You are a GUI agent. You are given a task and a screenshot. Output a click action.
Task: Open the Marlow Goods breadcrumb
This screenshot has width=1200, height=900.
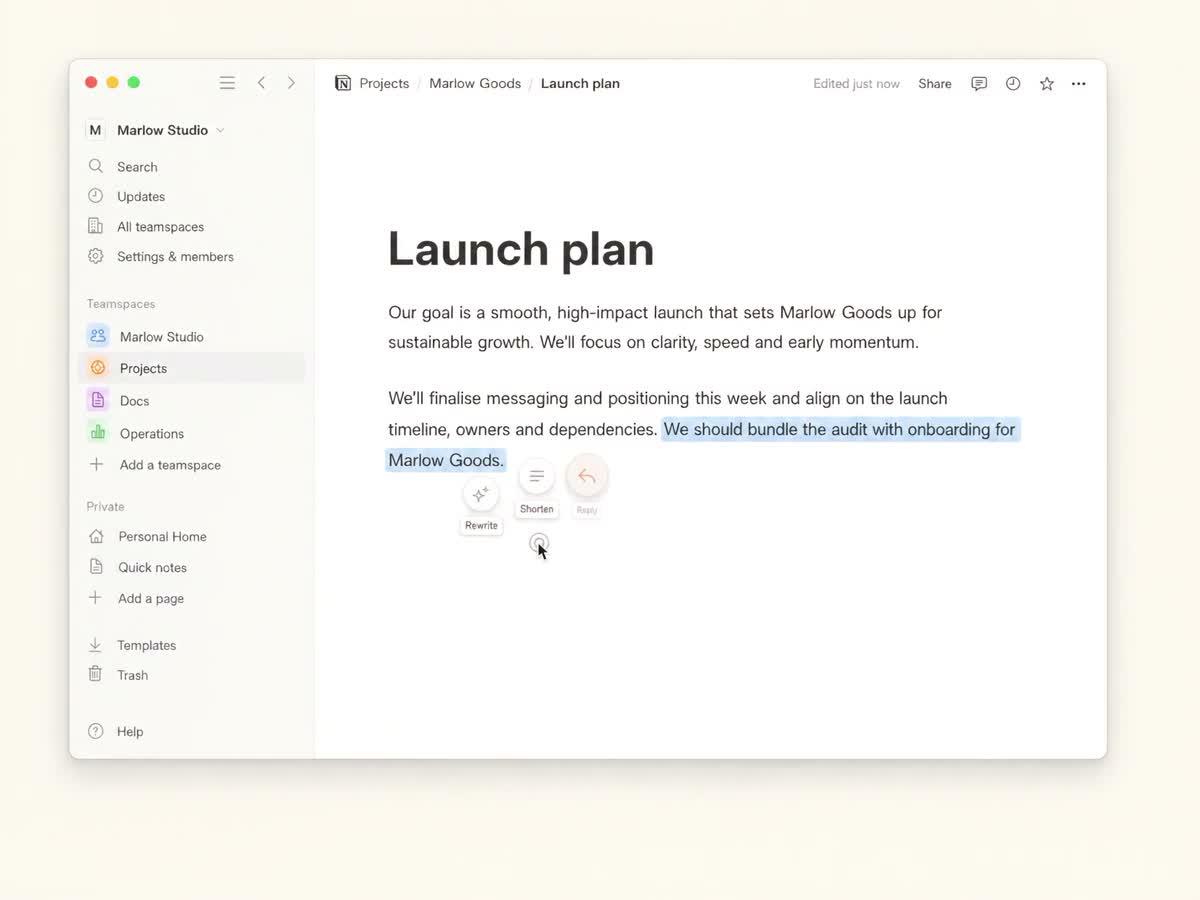click(475, 83)
